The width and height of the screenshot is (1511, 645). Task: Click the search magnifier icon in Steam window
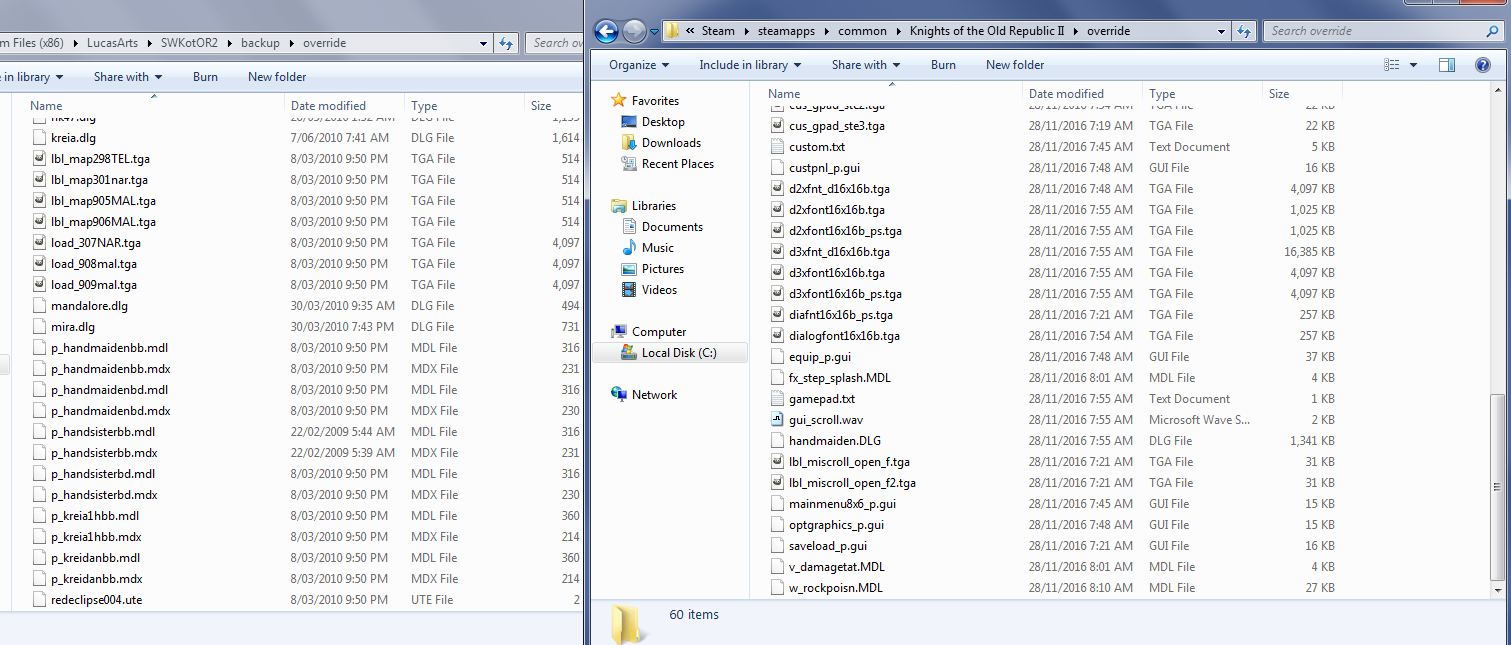coord(1493,31)
